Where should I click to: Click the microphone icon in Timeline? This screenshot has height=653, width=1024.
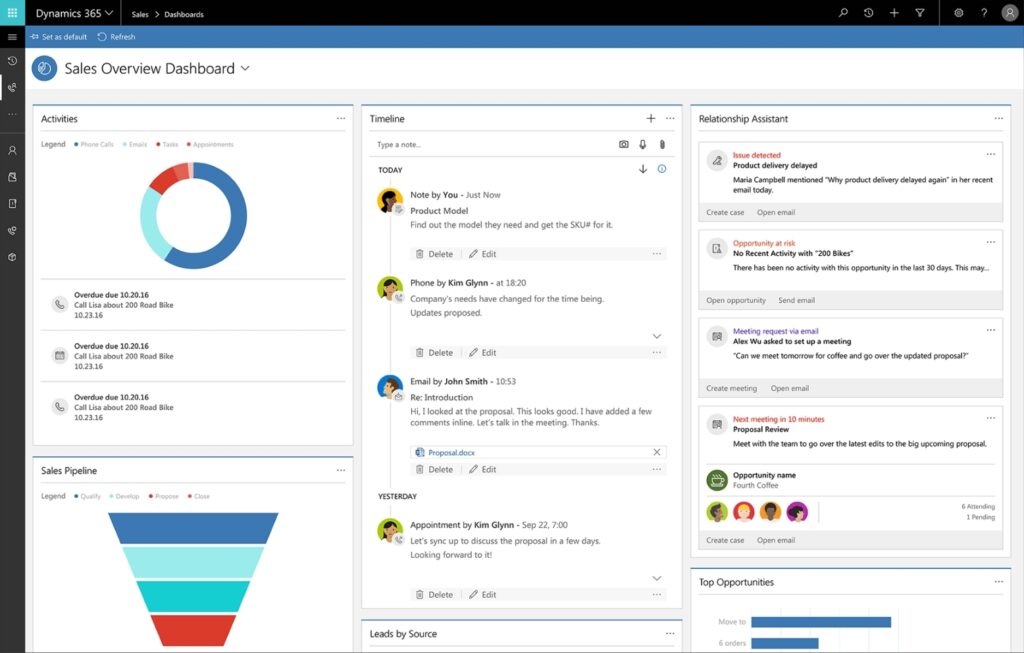[x=643, y=145]
